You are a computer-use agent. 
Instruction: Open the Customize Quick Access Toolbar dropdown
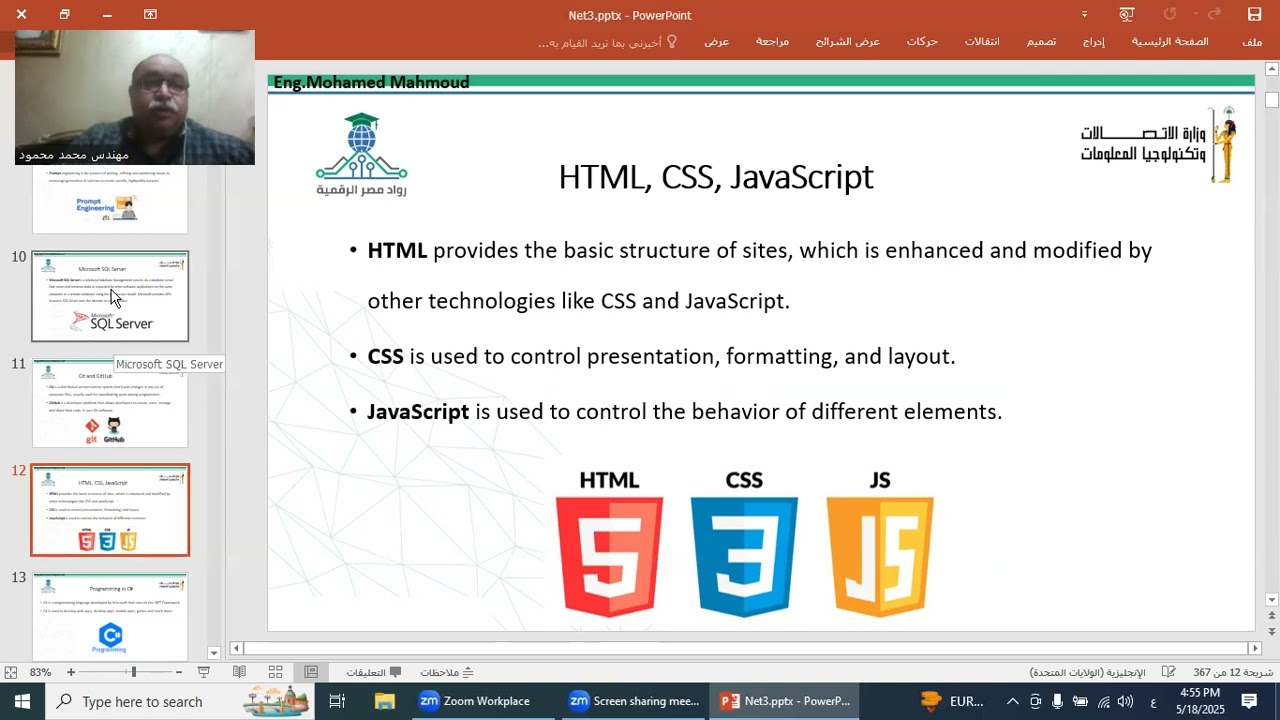click(x=1084, y=14)
